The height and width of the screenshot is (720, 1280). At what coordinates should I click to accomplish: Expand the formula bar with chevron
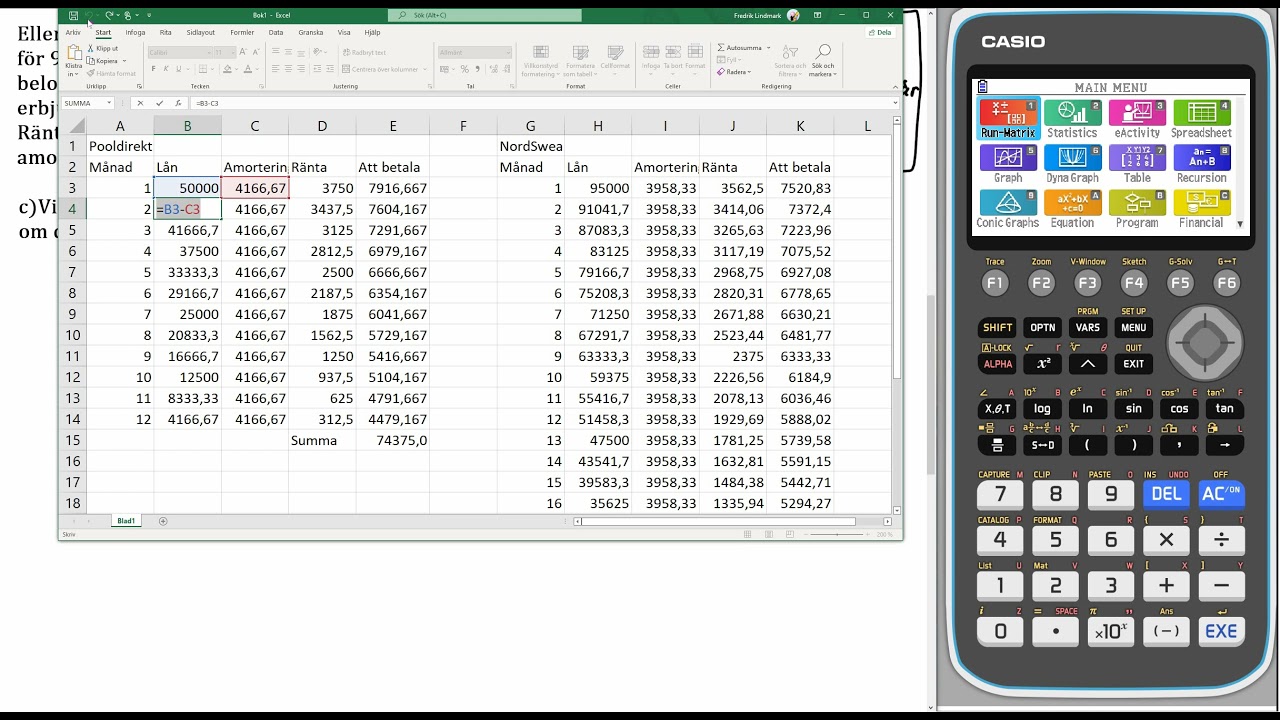pyautogui.click(x=894, y=103)
